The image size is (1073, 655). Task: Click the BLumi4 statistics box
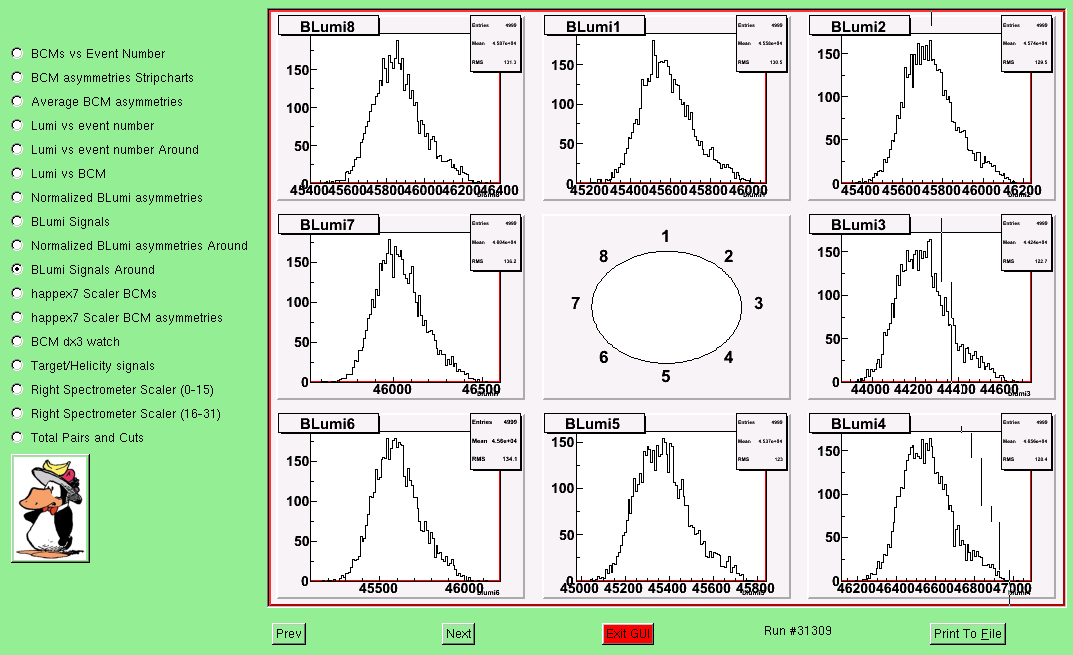(x=1026, y=441)
